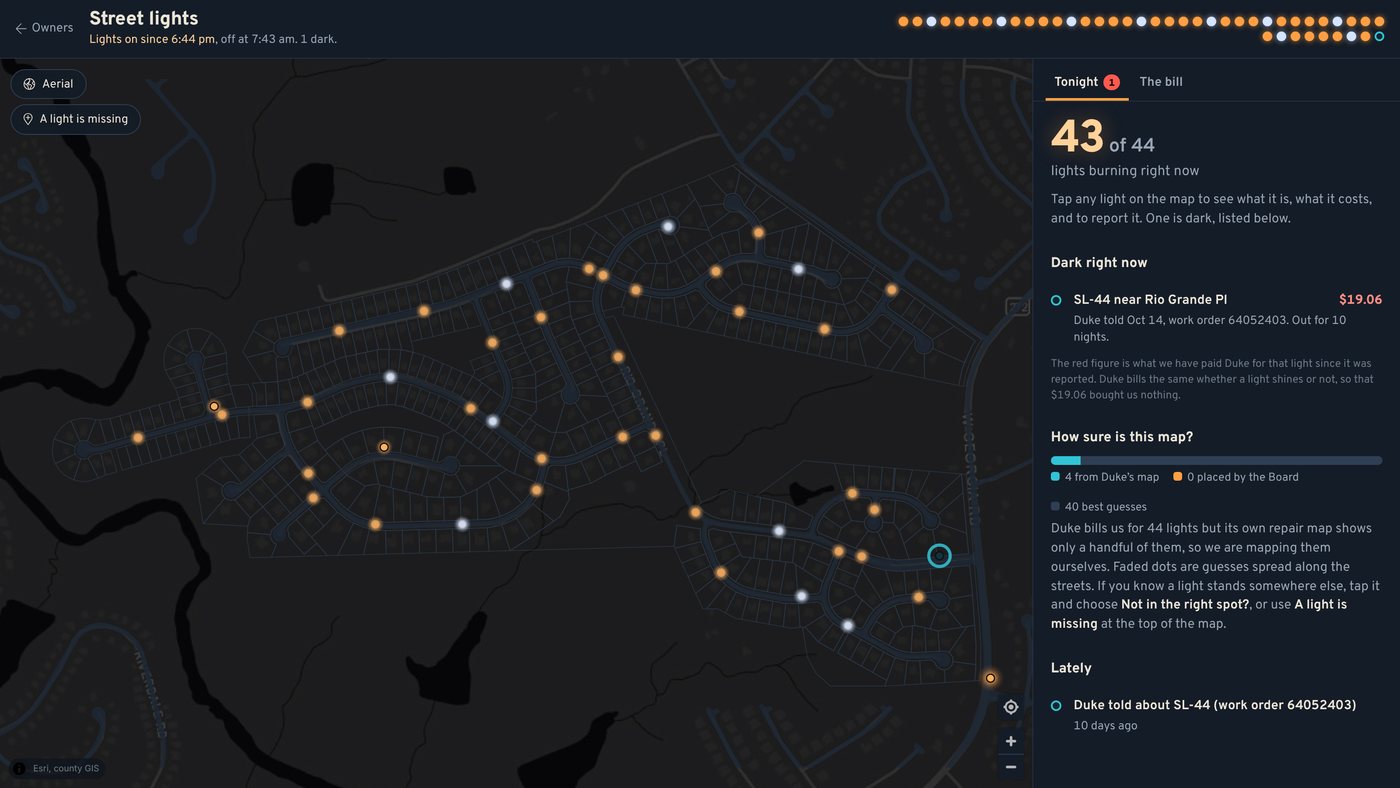Center the map on my location

[x=1011, y=707]
